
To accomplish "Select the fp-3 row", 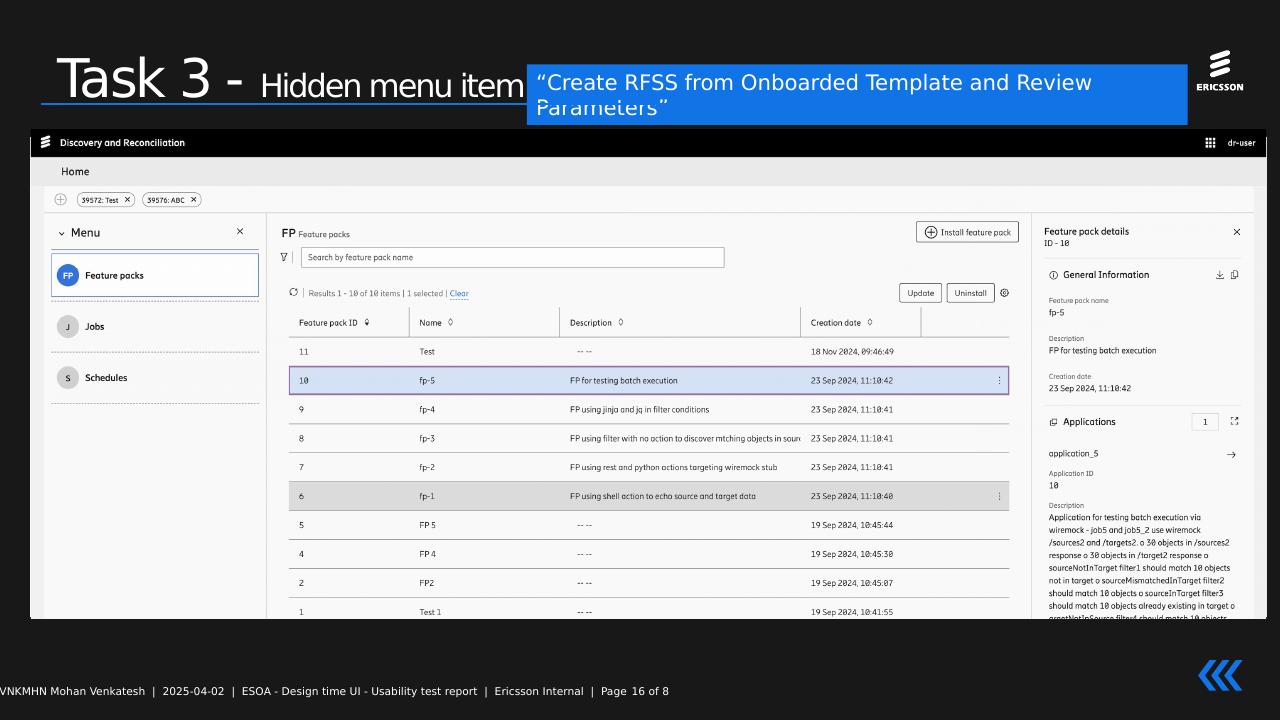I will (649, 439).
